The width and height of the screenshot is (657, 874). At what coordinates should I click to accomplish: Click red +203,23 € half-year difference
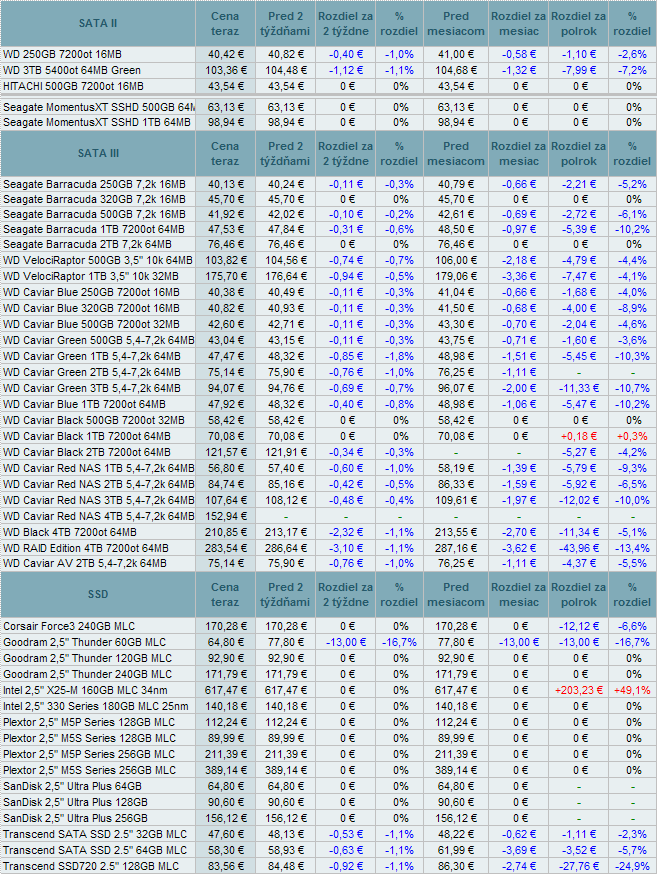pos(579,690)
